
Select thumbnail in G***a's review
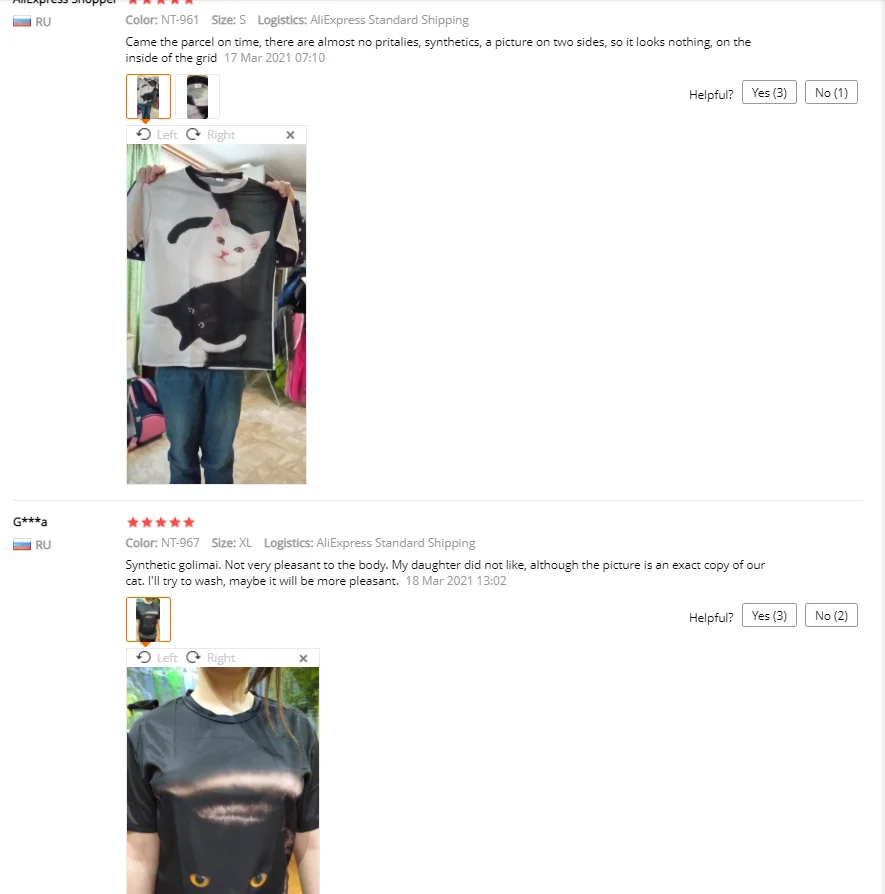coord(148,619)
